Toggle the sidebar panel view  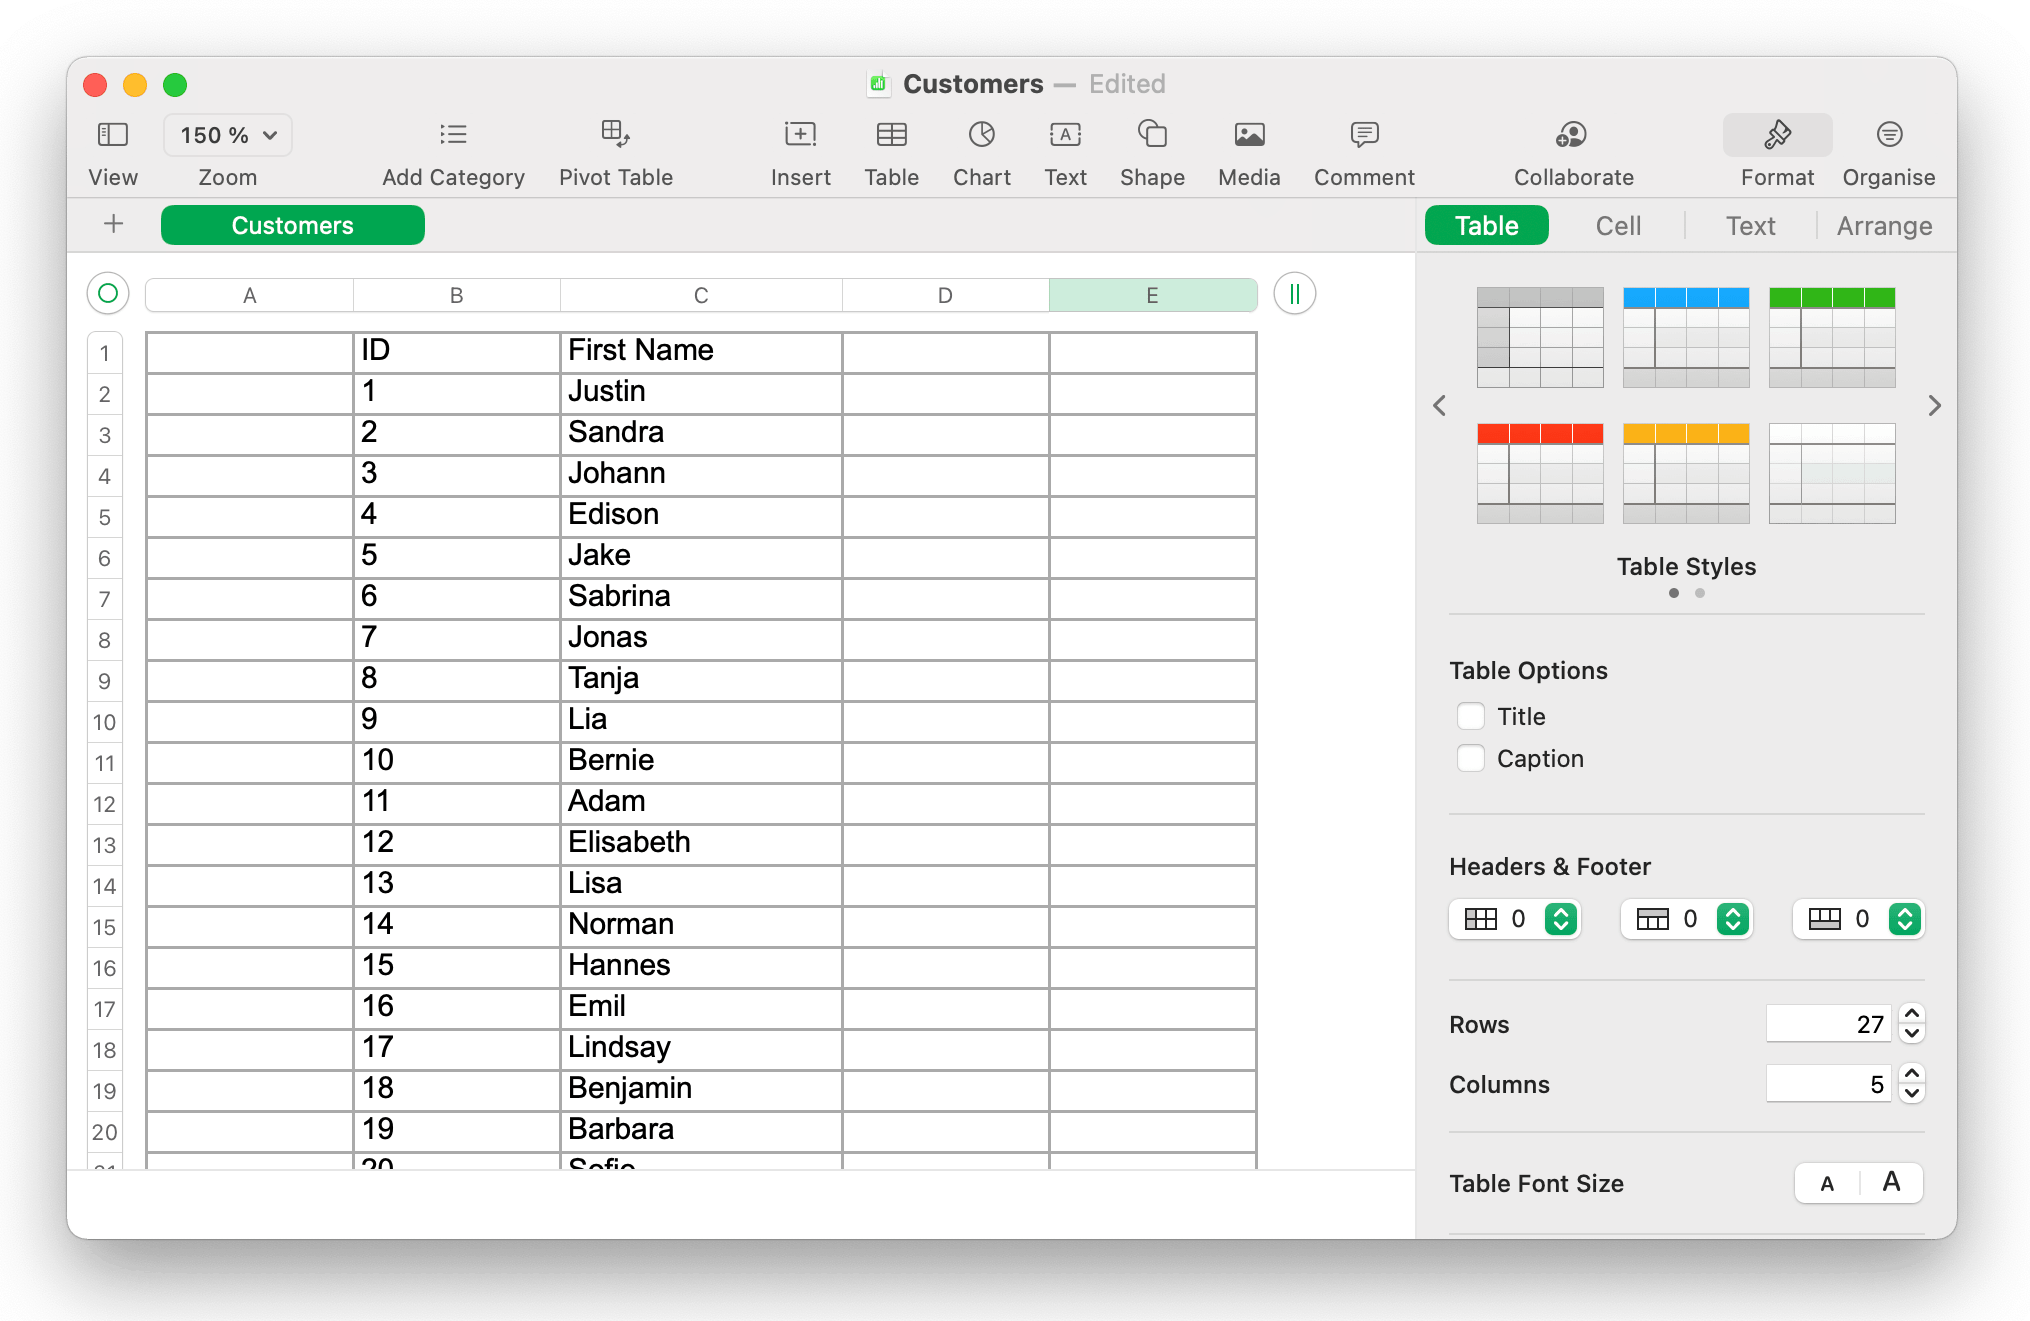click(x=111, y=133)
